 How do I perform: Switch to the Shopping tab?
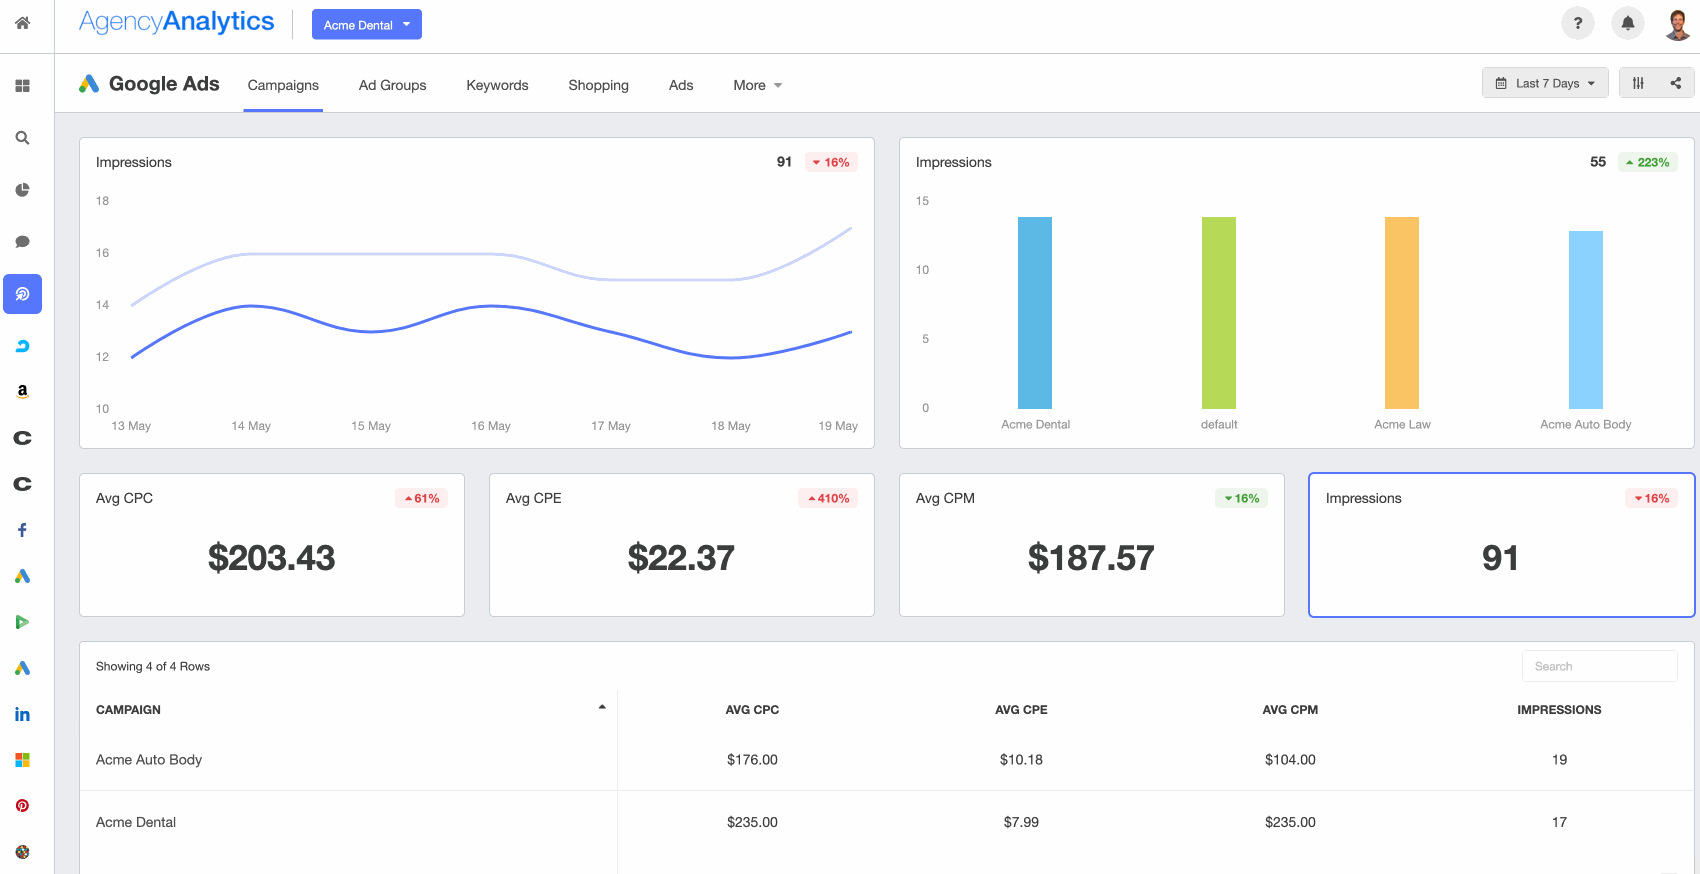click(598, 85)
